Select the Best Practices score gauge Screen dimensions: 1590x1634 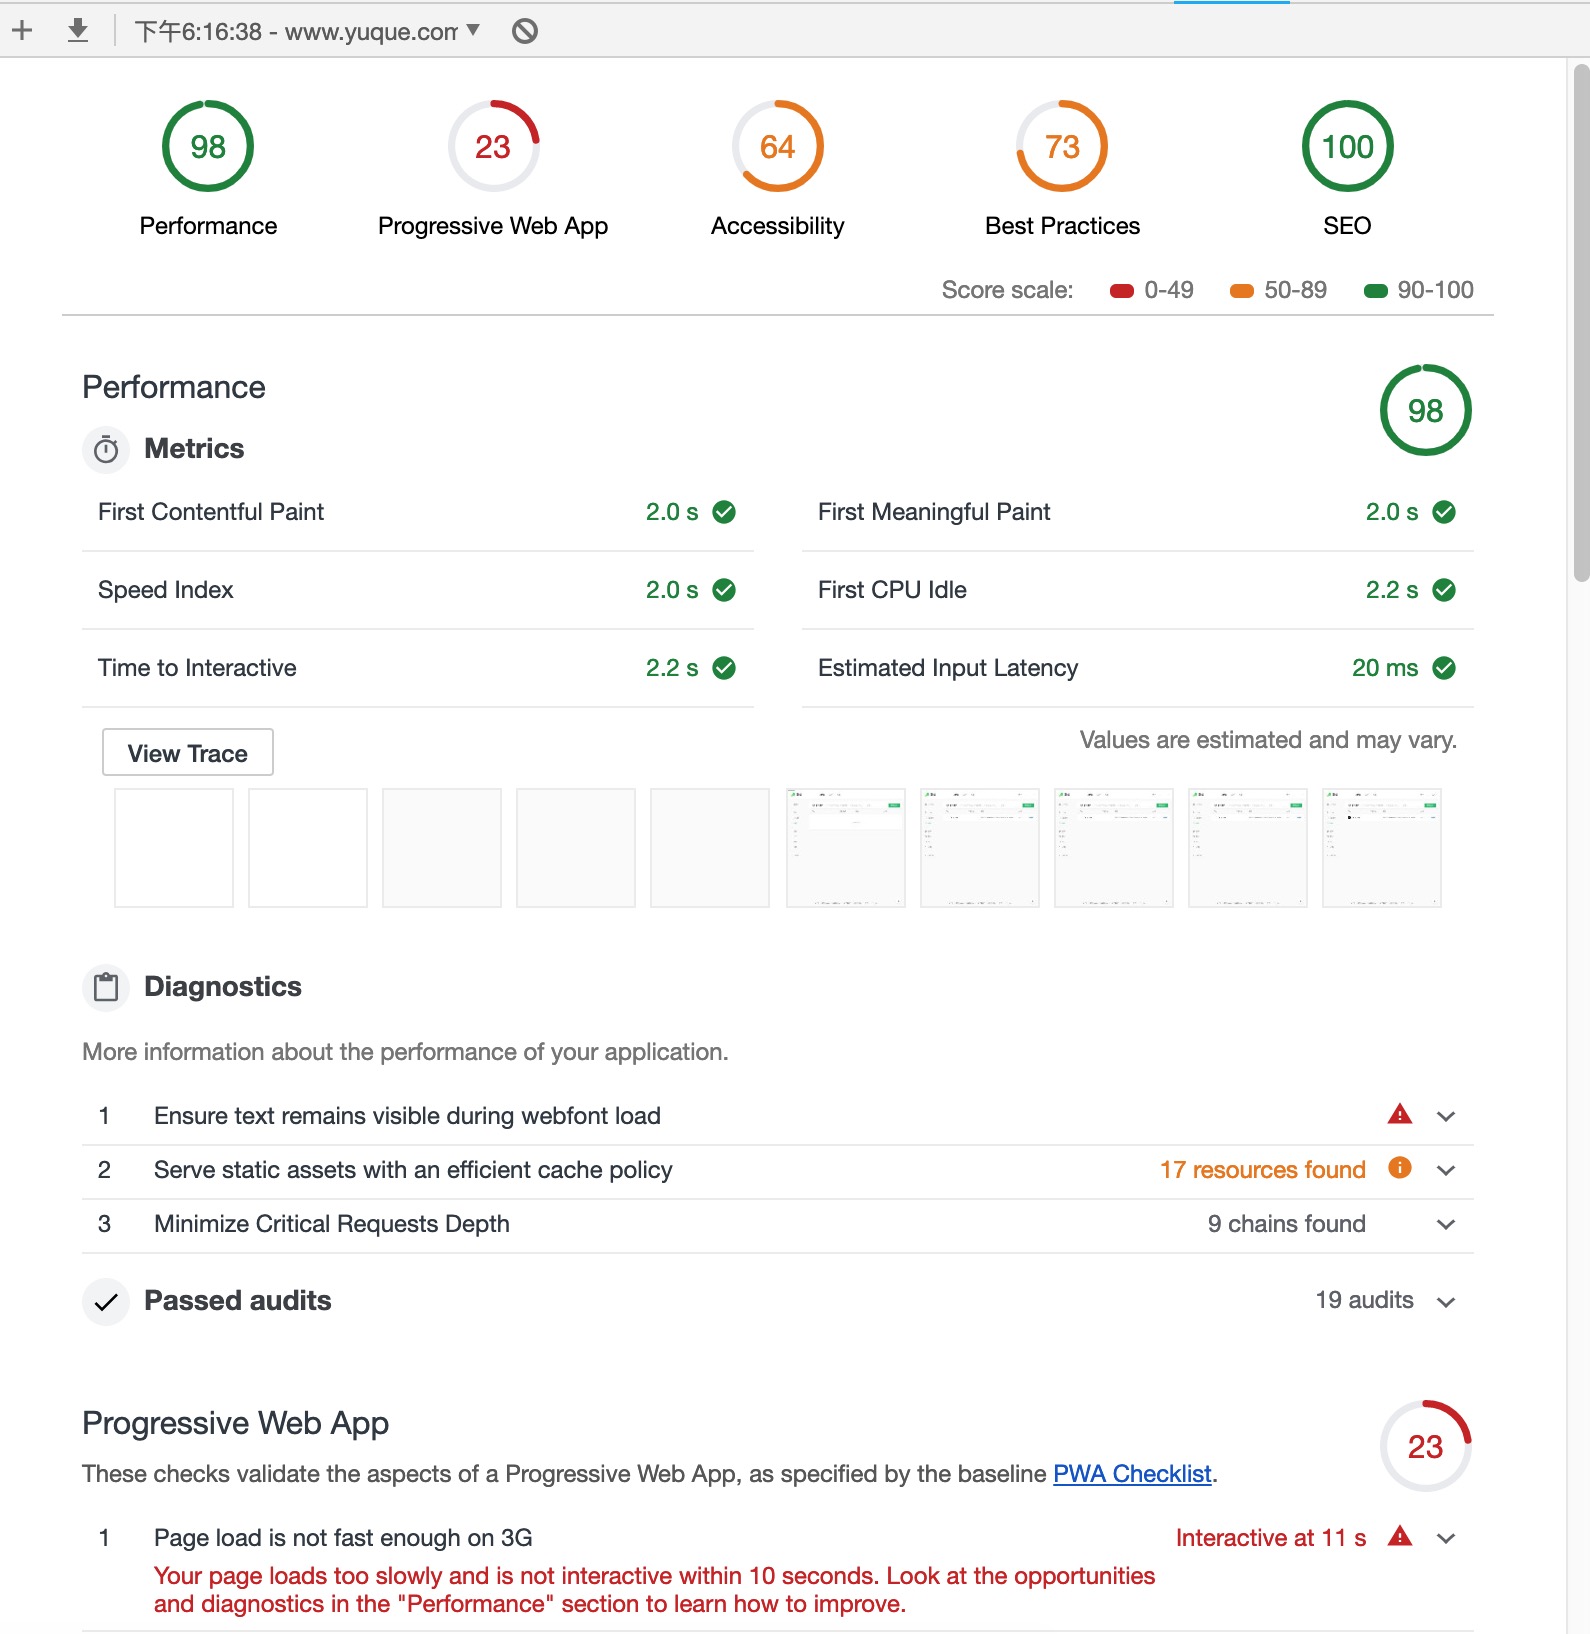1062,147
